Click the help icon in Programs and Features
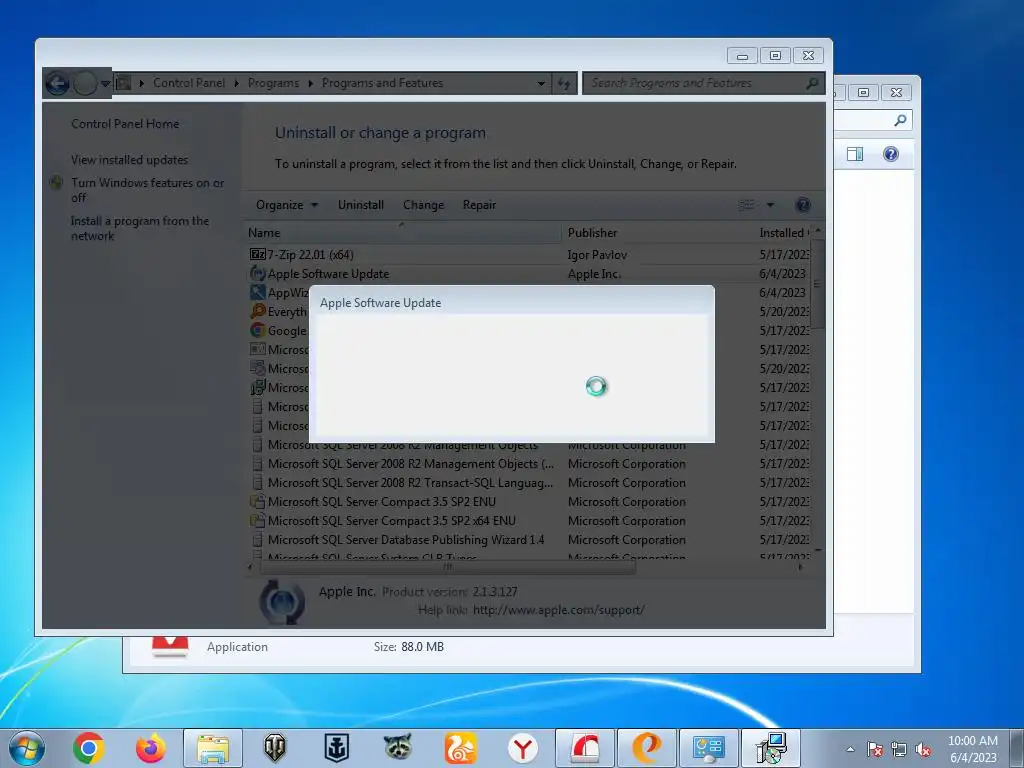This screenshot has height=768, width=1024. pyautogui.click(x=803, y=205)
